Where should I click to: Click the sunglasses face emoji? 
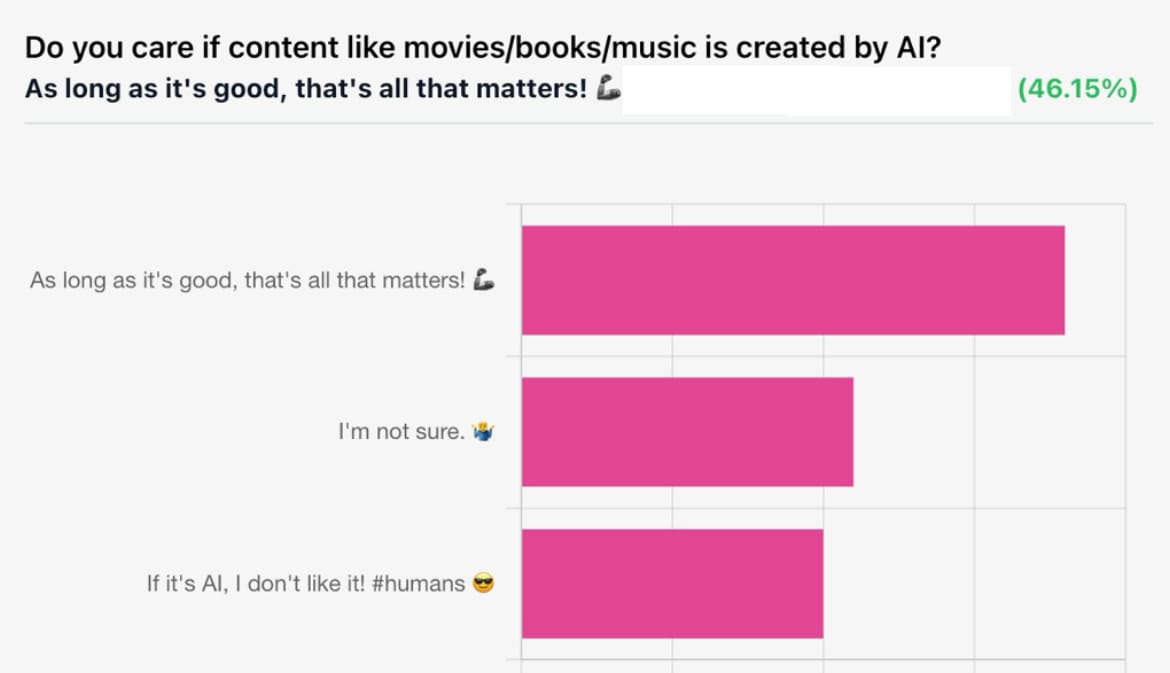(484, 583)
